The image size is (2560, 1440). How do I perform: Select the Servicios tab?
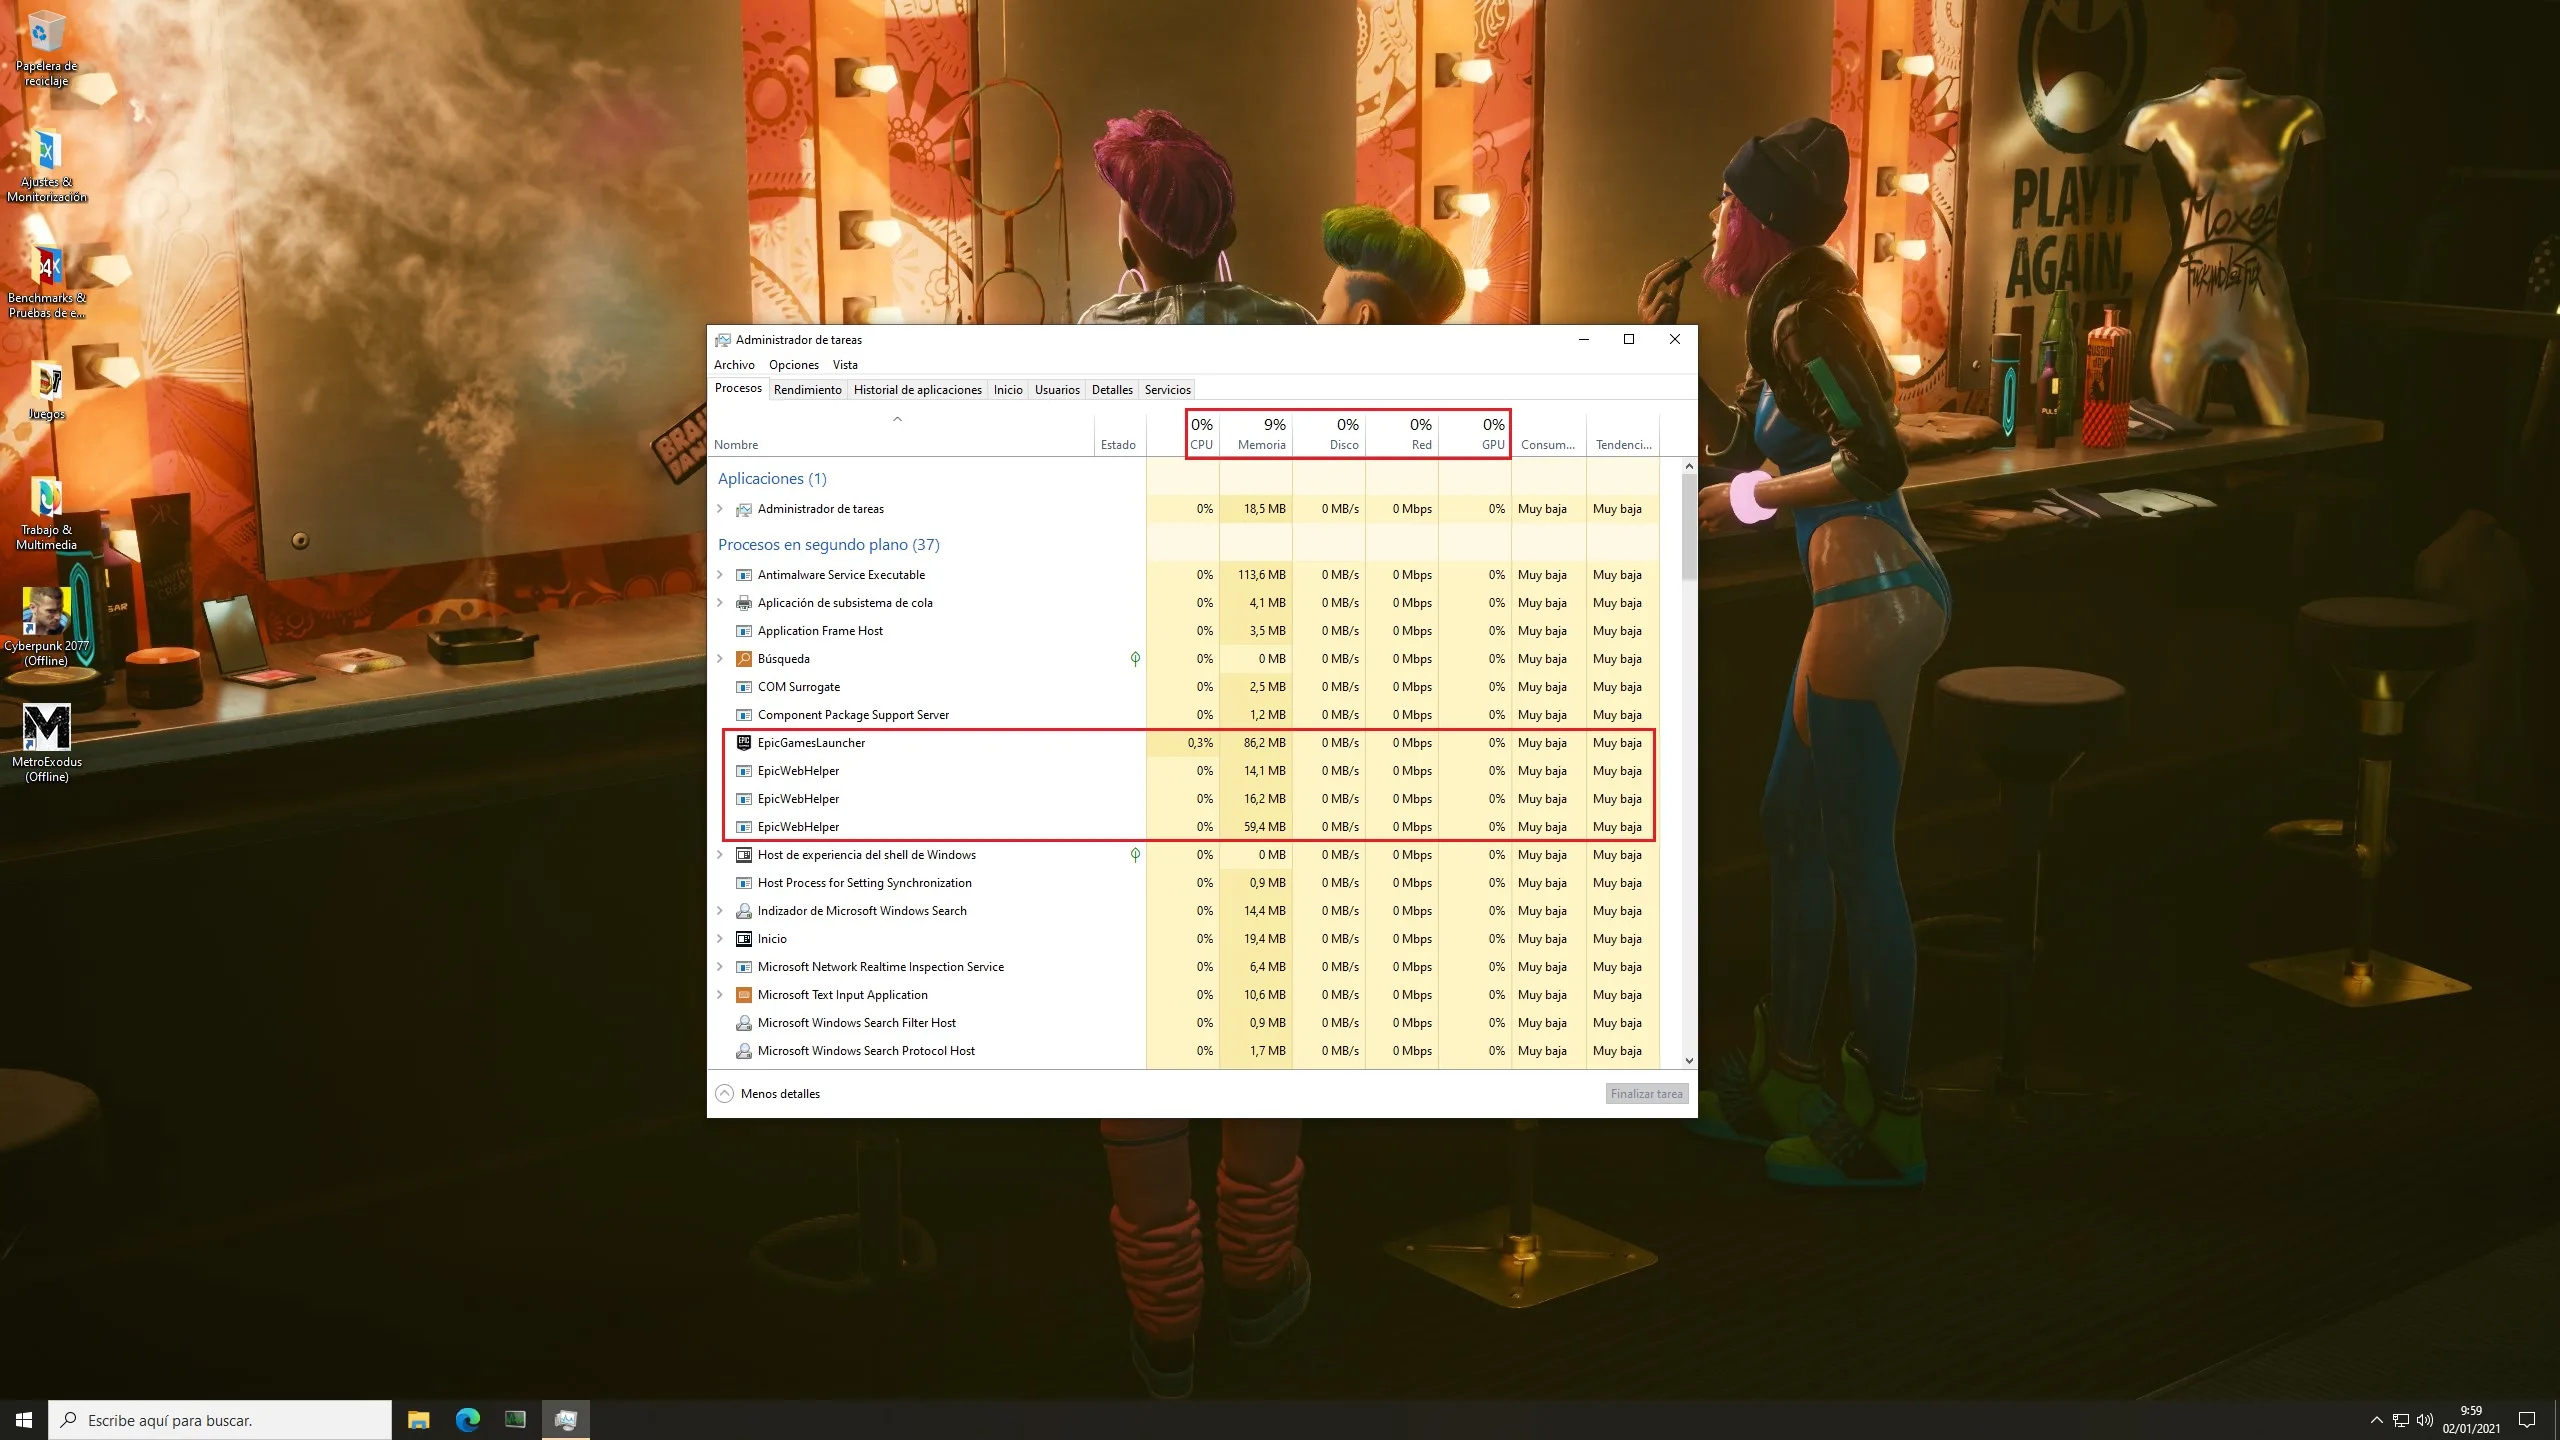point(1167,389)
